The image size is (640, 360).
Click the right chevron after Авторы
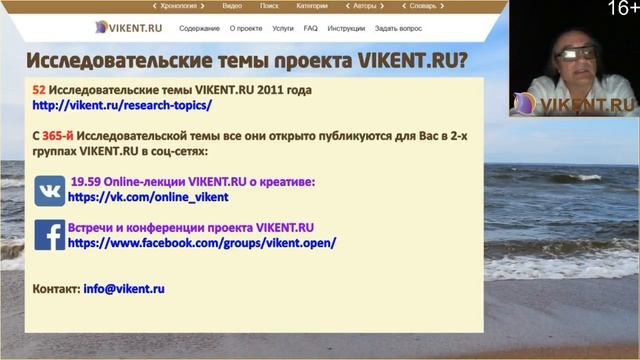coord(382,6)
